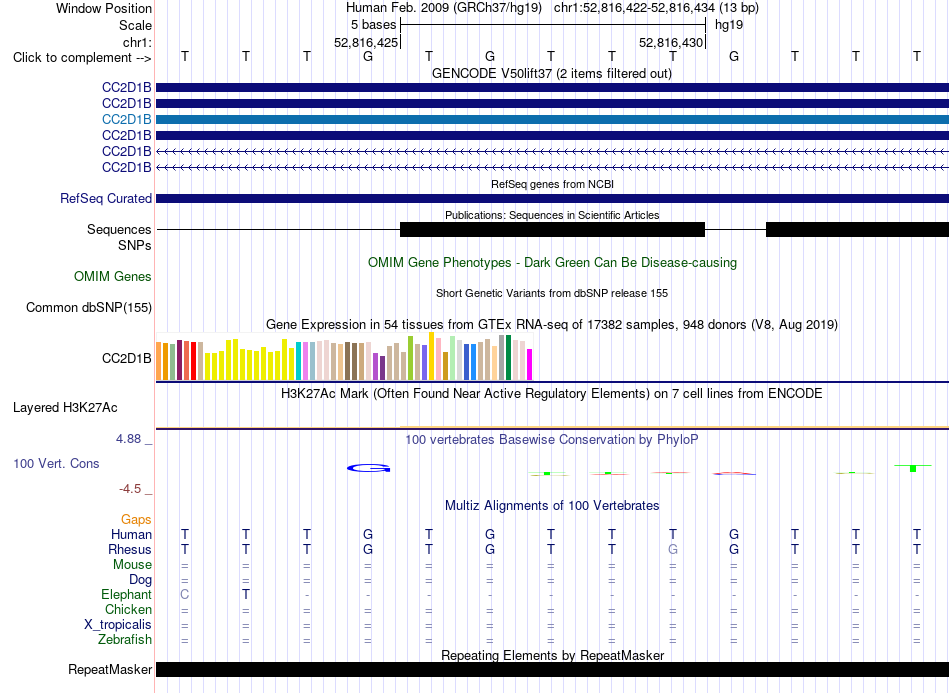This screenshot has width=950, height=693.
Task: Open '100 vertebrates Basewise Conservation by PhyloP'
Action: [x=551, y=440]
